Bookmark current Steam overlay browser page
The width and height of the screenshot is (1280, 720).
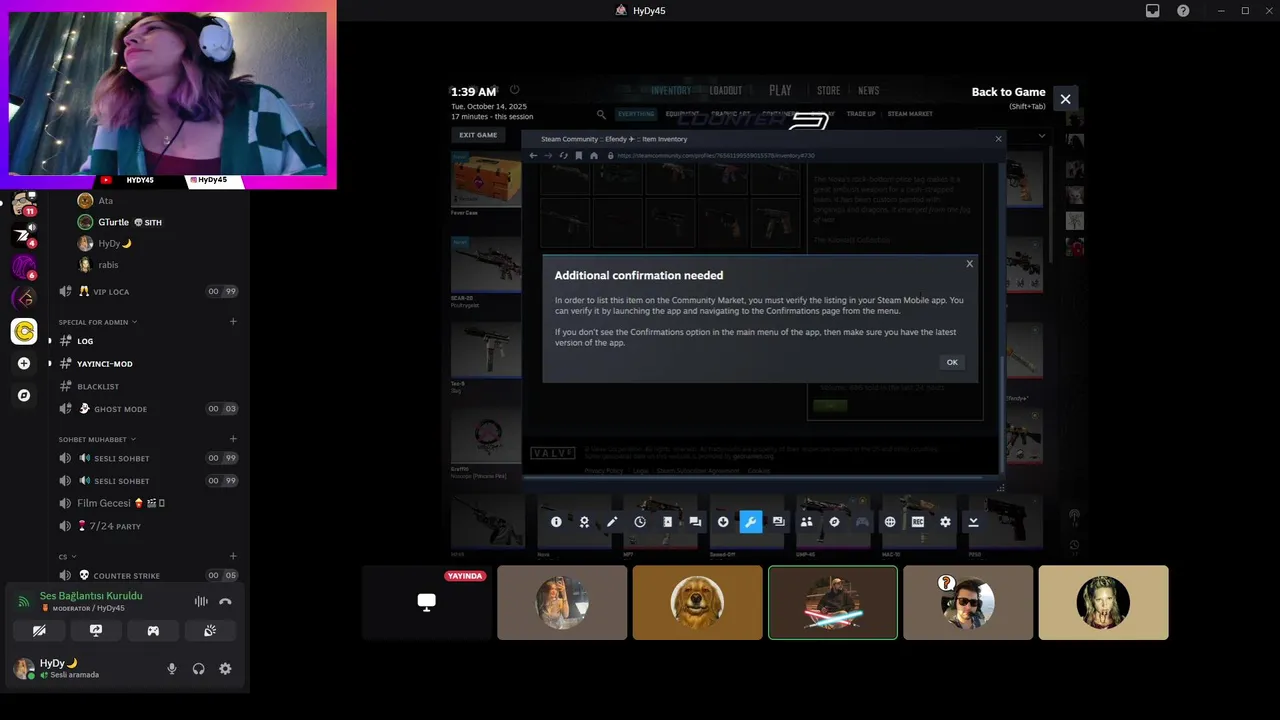click(x=578, y=155)
